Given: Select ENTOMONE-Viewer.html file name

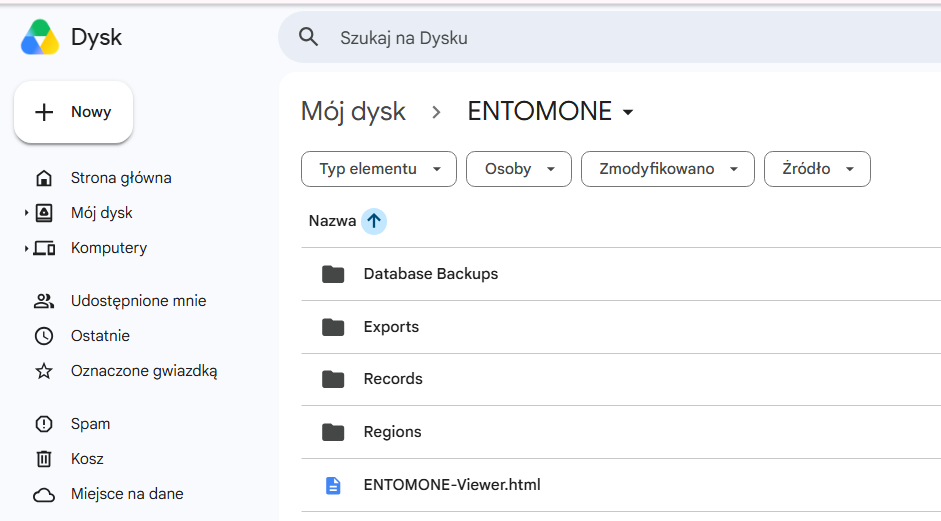Looking at the screenshot, I should 452,485.
